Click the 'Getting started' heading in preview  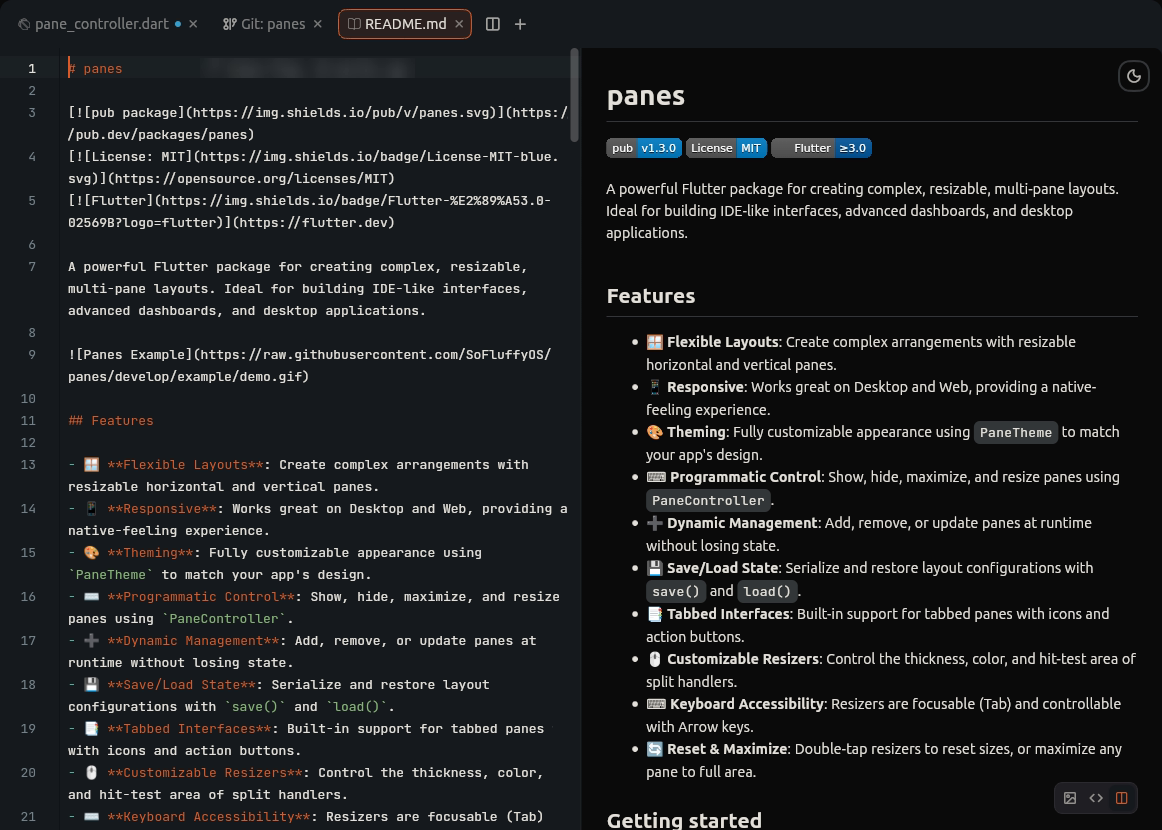click(x=684, y=820)
